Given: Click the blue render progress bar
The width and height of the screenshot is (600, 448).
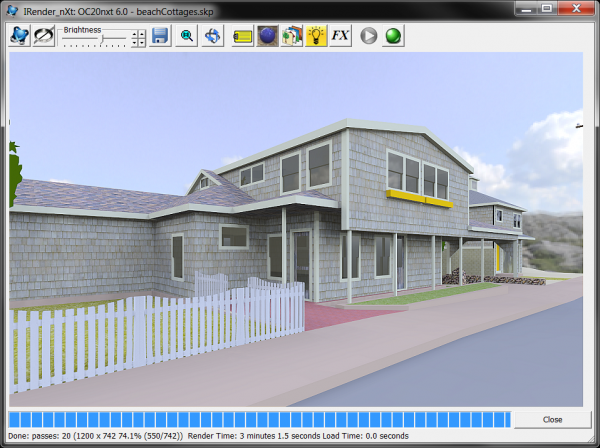Looking at the screenshot, I should (258, 419).
